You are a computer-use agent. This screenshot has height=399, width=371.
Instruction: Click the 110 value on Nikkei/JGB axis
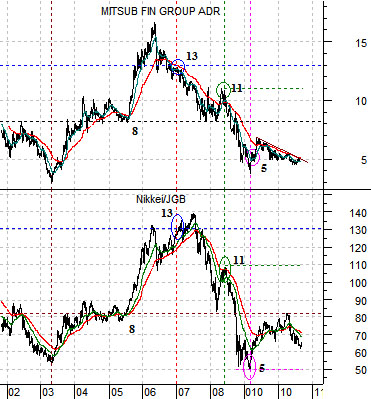point(357,265)
